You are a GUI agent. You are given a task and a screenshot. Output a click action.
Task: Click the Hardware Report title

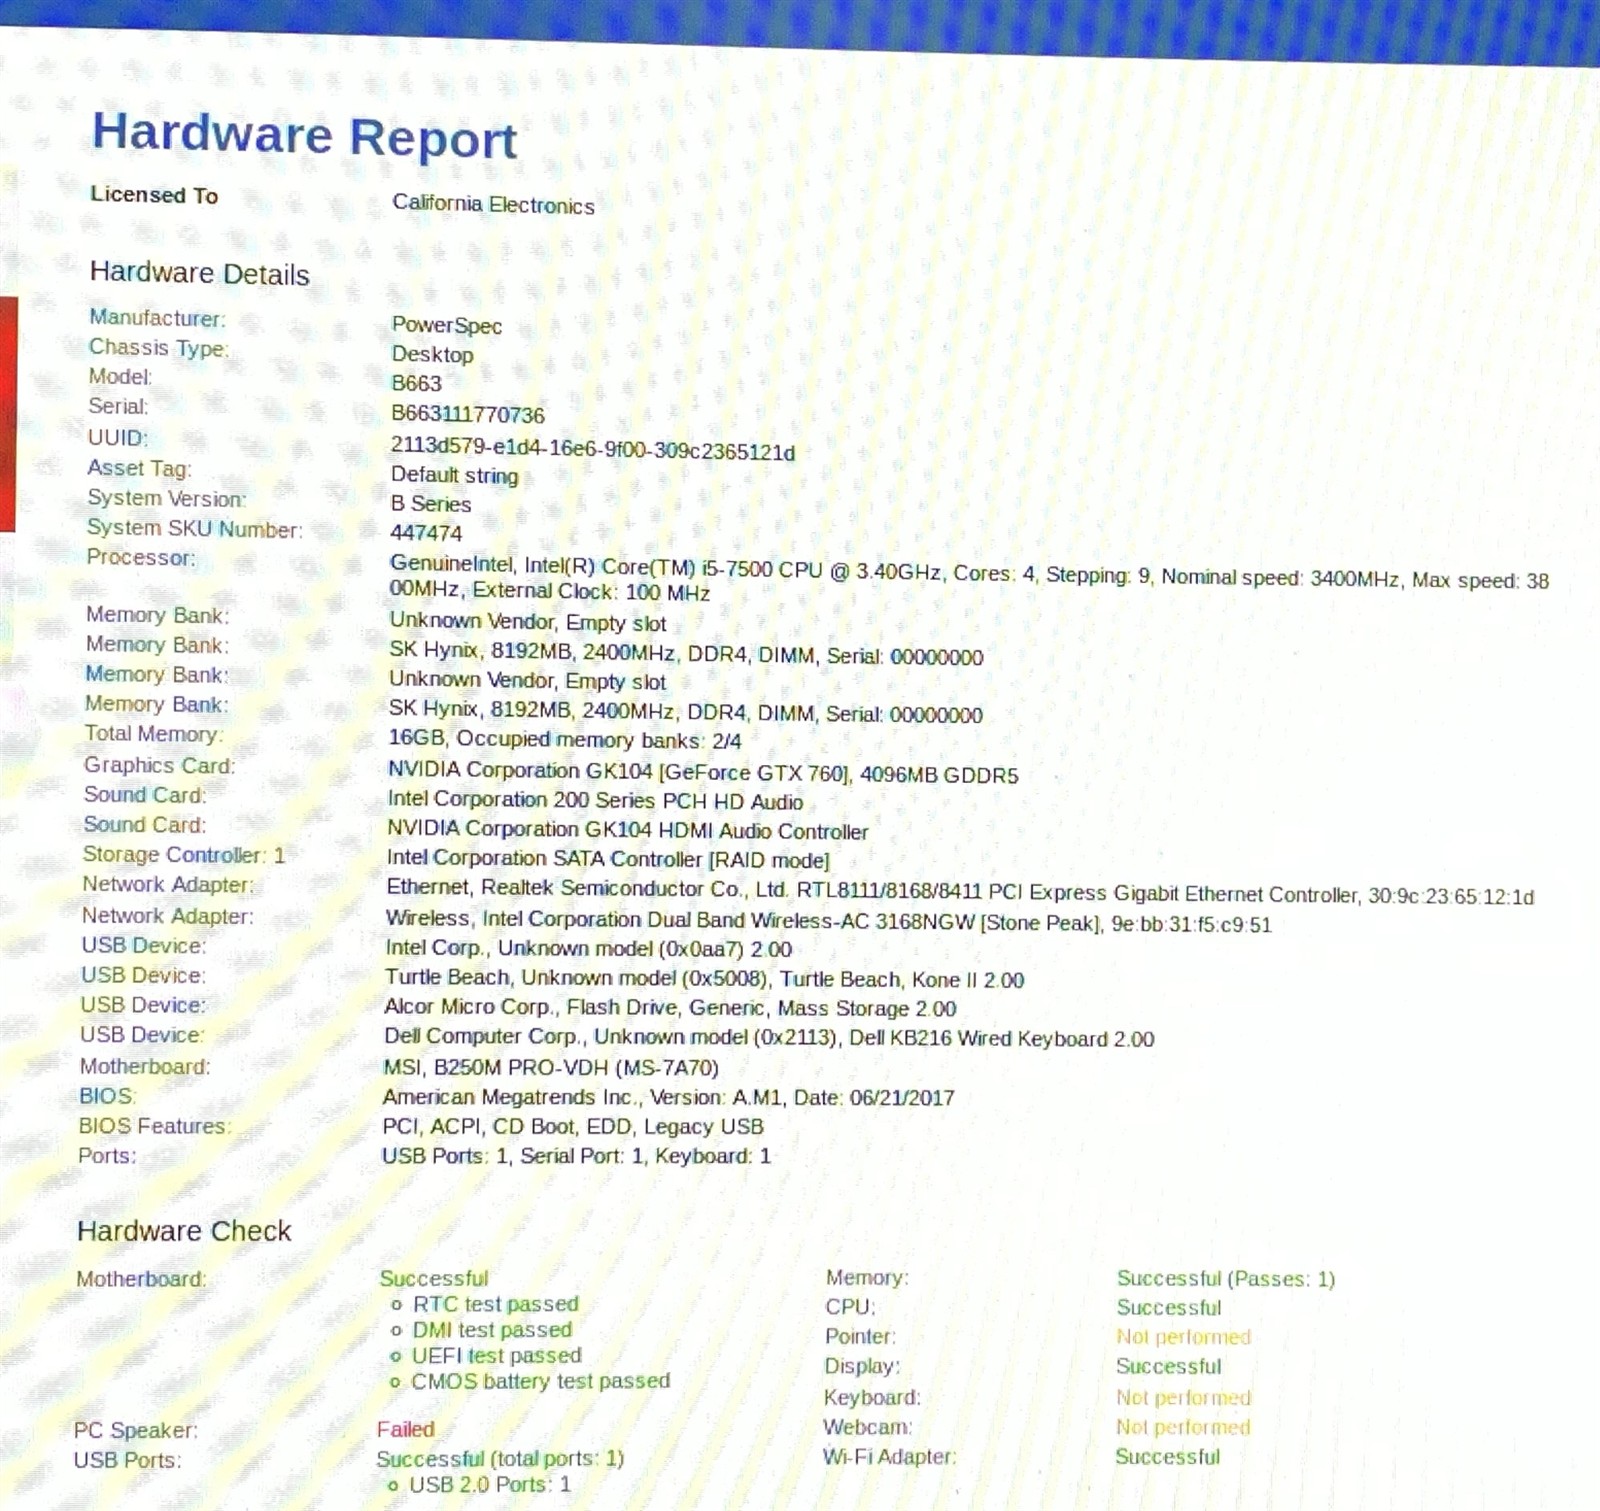coord(305,136)
